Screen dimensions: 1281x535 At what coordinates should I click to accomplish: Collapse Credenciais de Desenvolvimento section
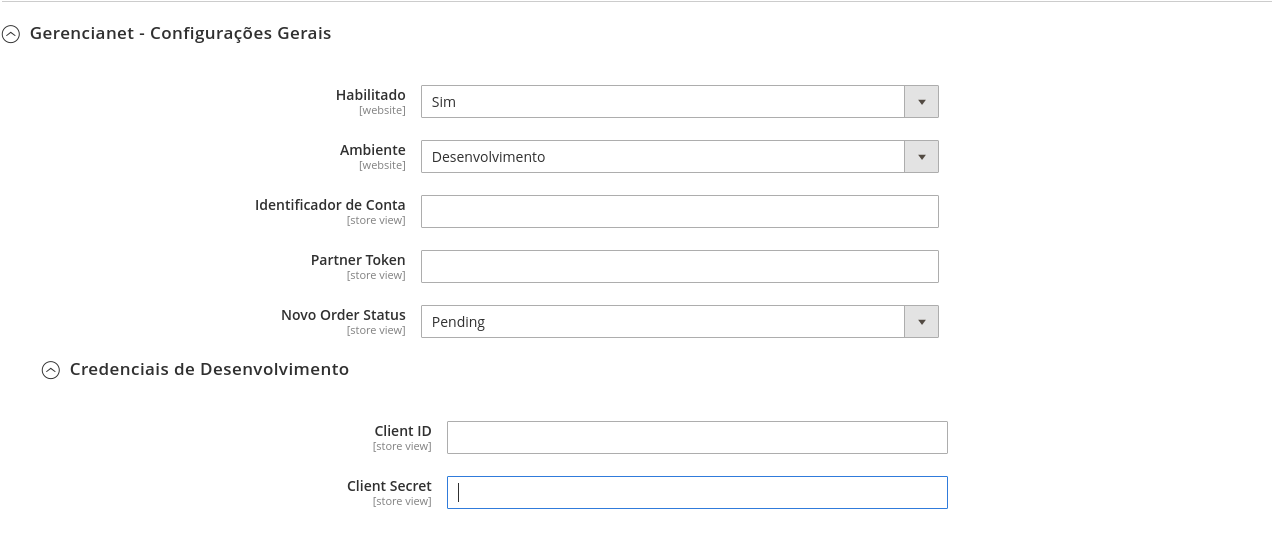click(51, 370)
